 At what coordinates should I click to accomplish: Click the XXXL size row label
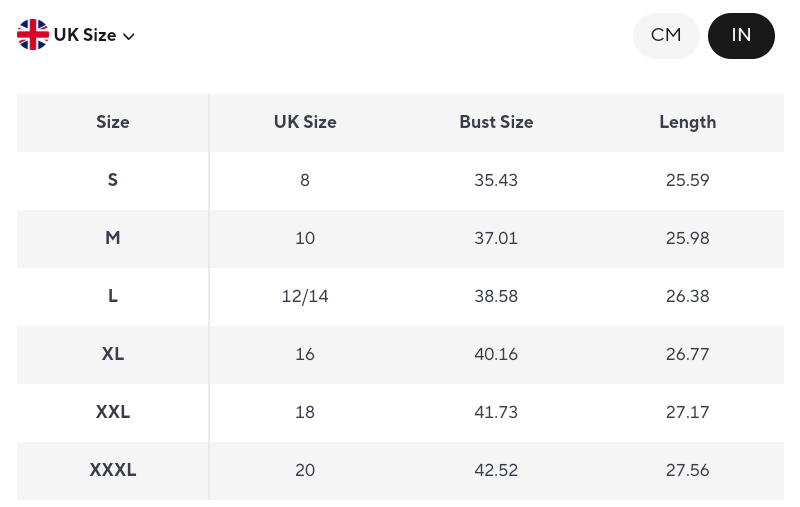(113, 471)
